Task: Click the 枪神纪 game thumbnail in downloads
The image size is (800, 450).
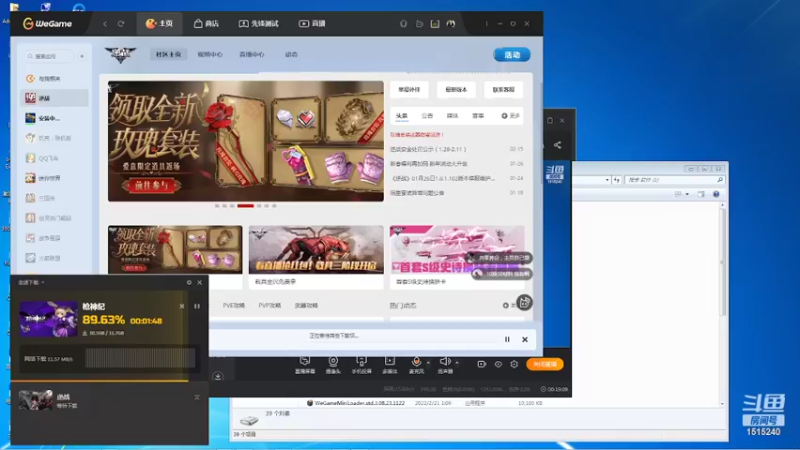Action: (x=48, y=319)
